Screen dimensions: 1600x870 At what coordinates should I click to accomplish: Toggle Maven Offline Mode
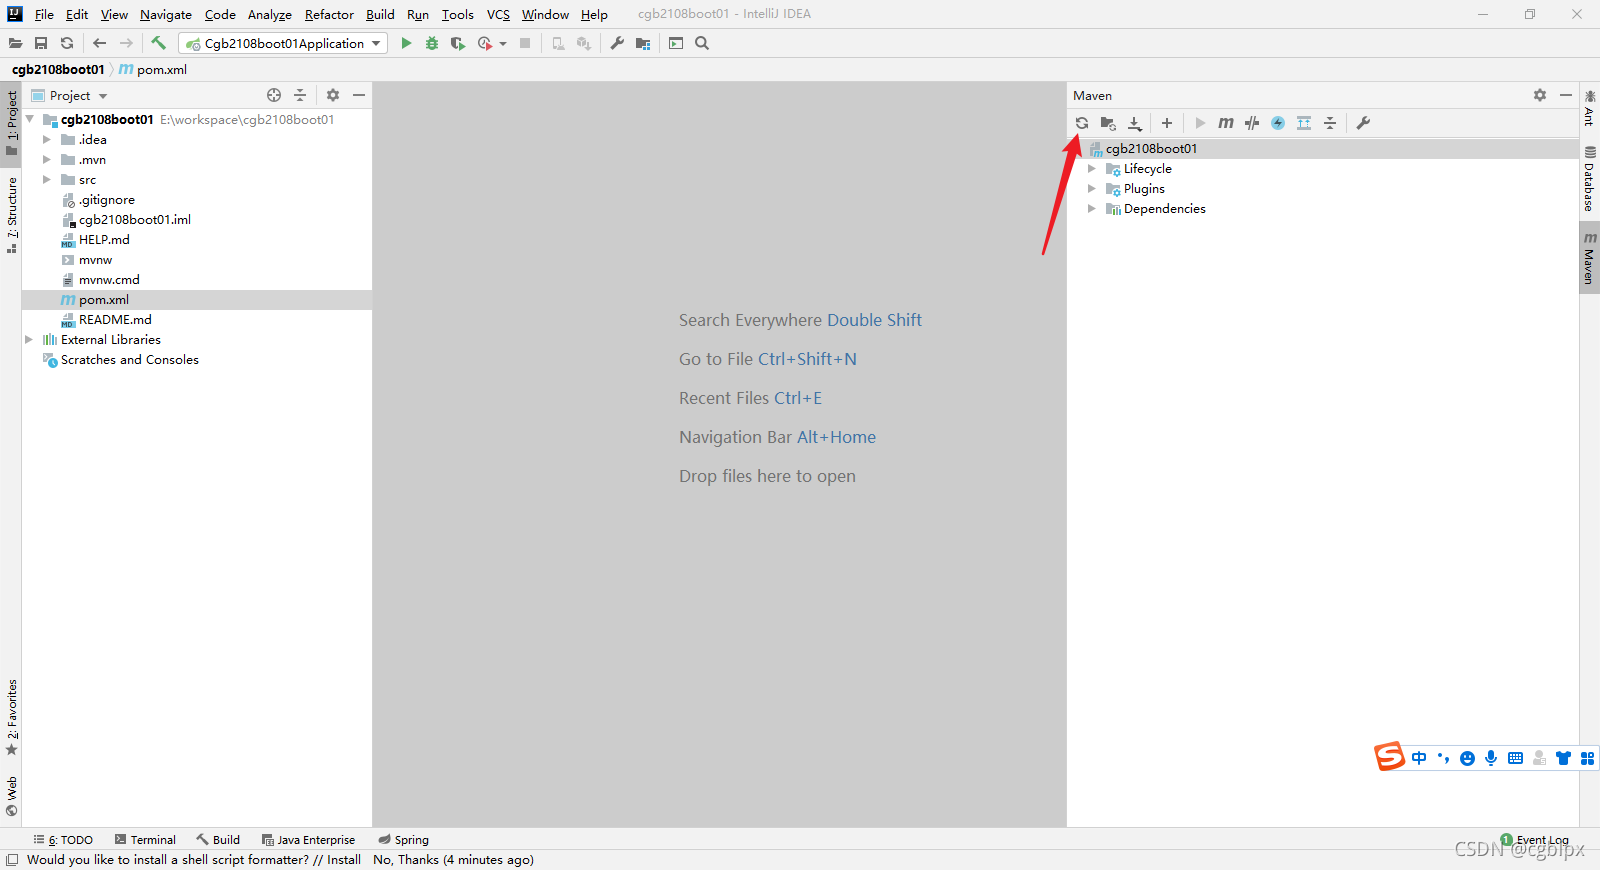coord(1252,123)
